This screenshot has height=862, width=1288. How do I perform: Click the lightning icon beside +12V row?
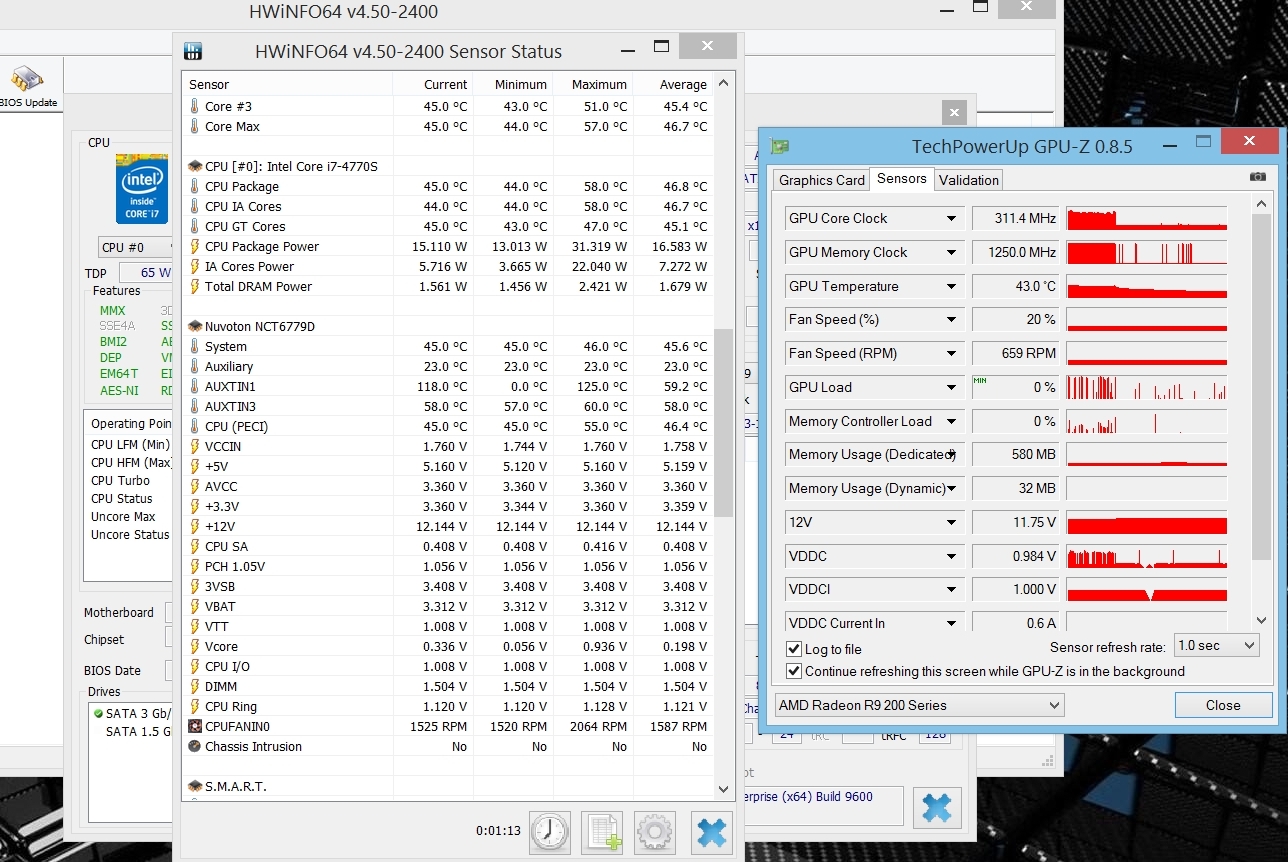[x=194, y=526]
